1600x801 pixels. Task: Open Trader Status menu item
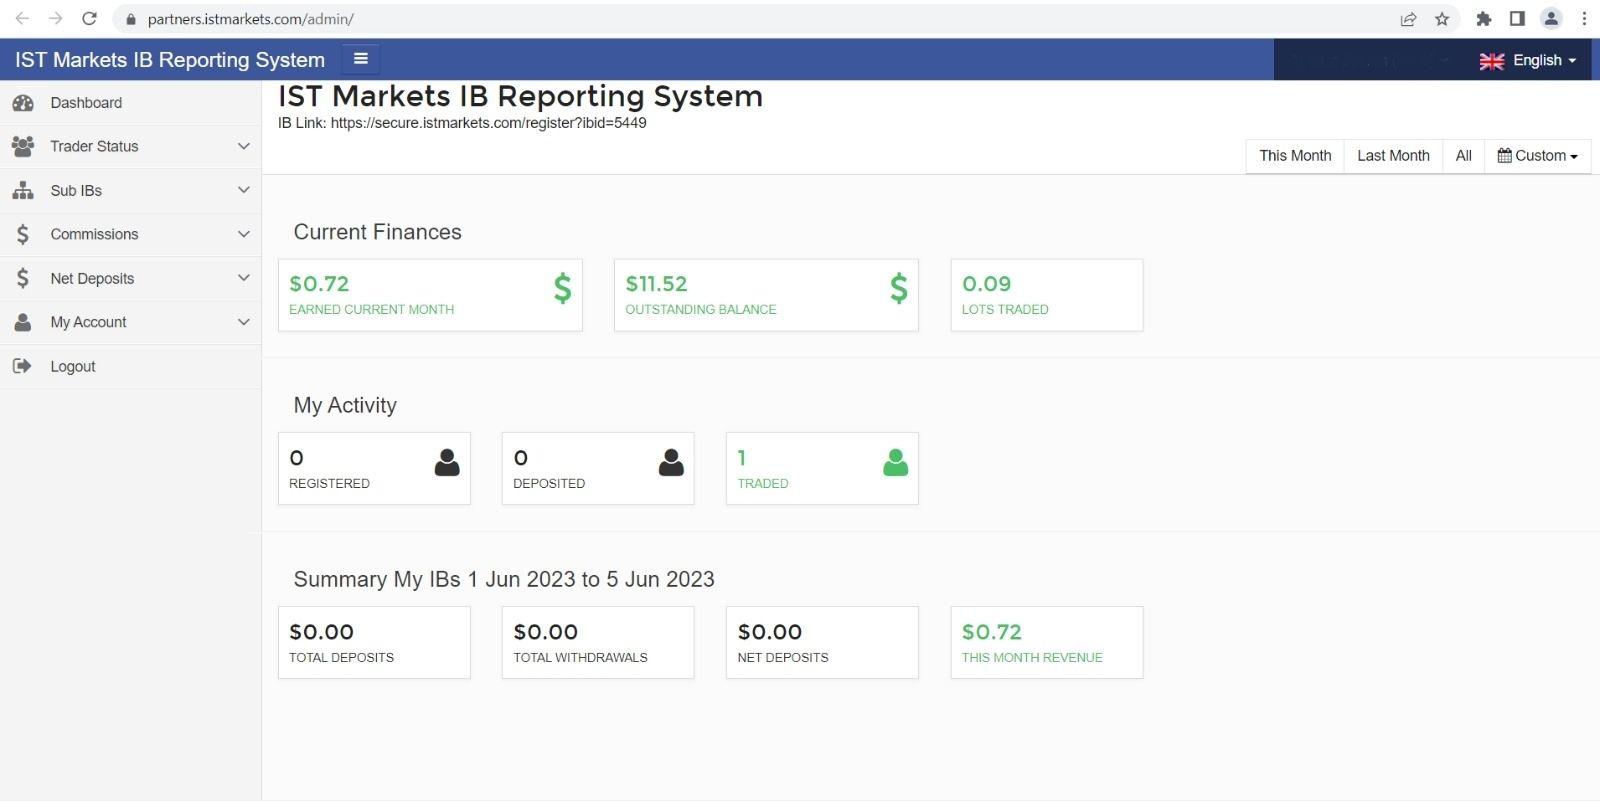pyautogui.click(x=130, y=146)
